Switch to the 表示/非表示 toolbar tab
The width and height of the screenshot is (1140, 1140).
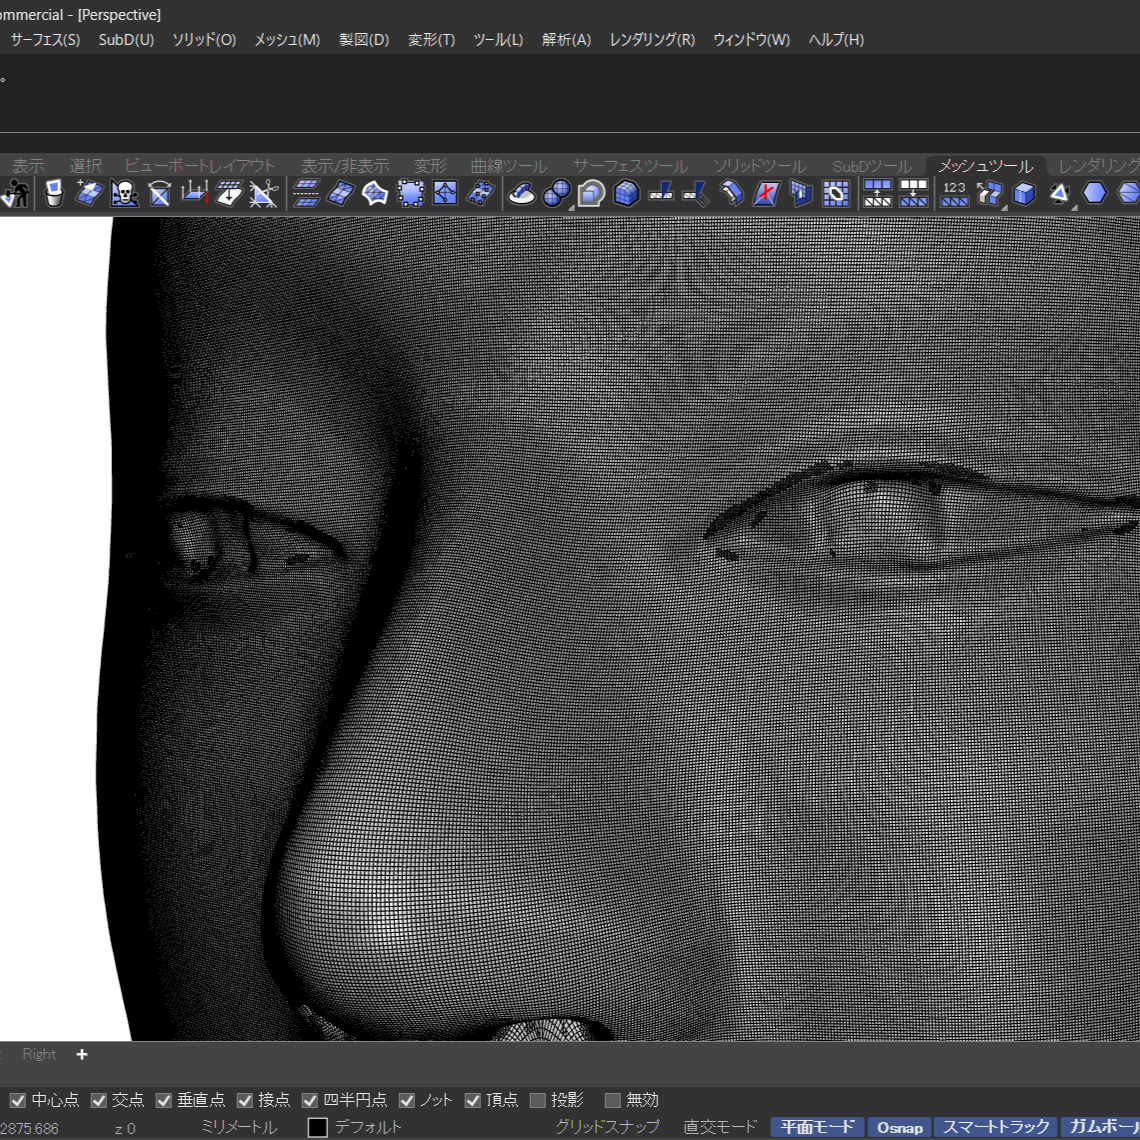[345, 166]
